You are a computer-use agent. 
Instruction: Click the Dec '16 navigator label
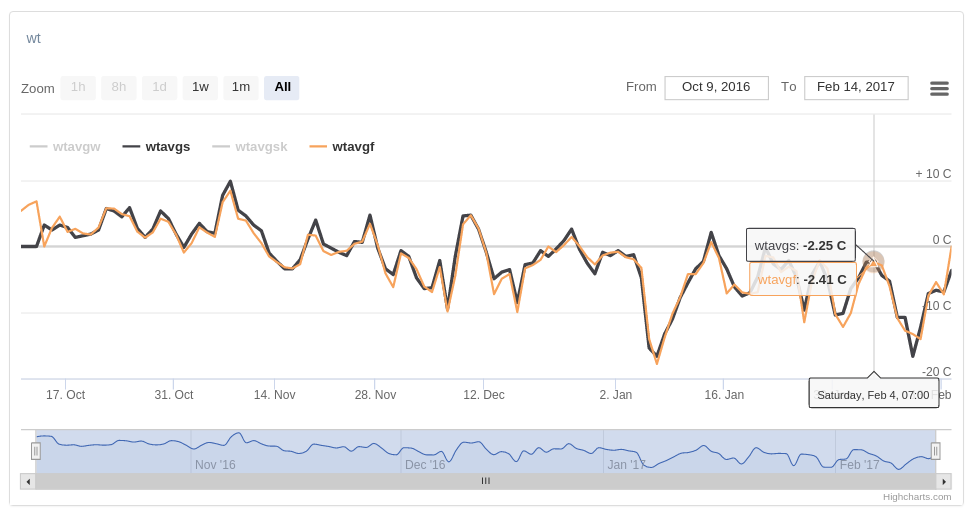click(x=425, y=465)
